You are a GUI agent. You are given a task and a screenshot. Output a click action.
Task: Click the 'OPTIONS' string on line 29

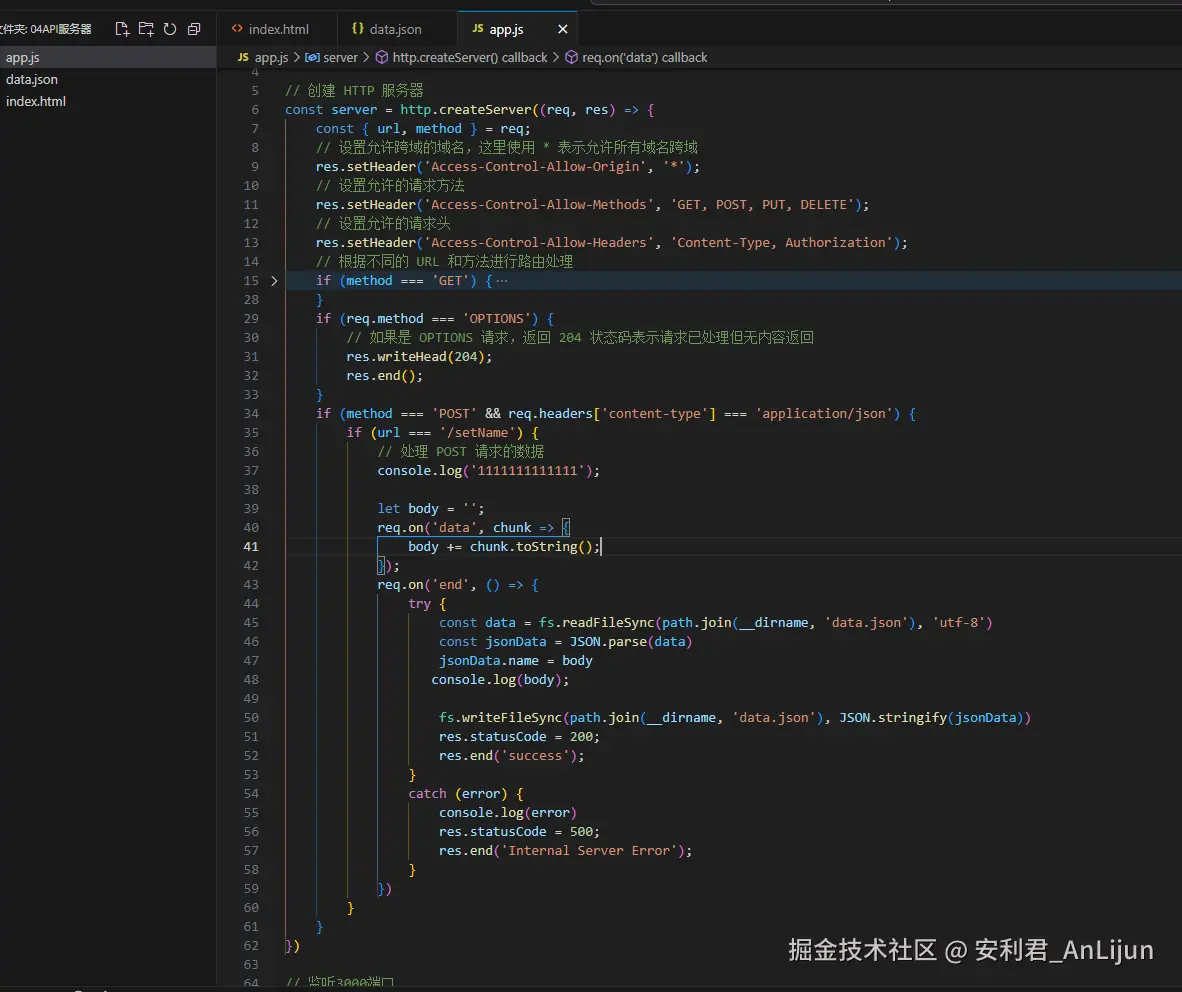tap(496, 319)
